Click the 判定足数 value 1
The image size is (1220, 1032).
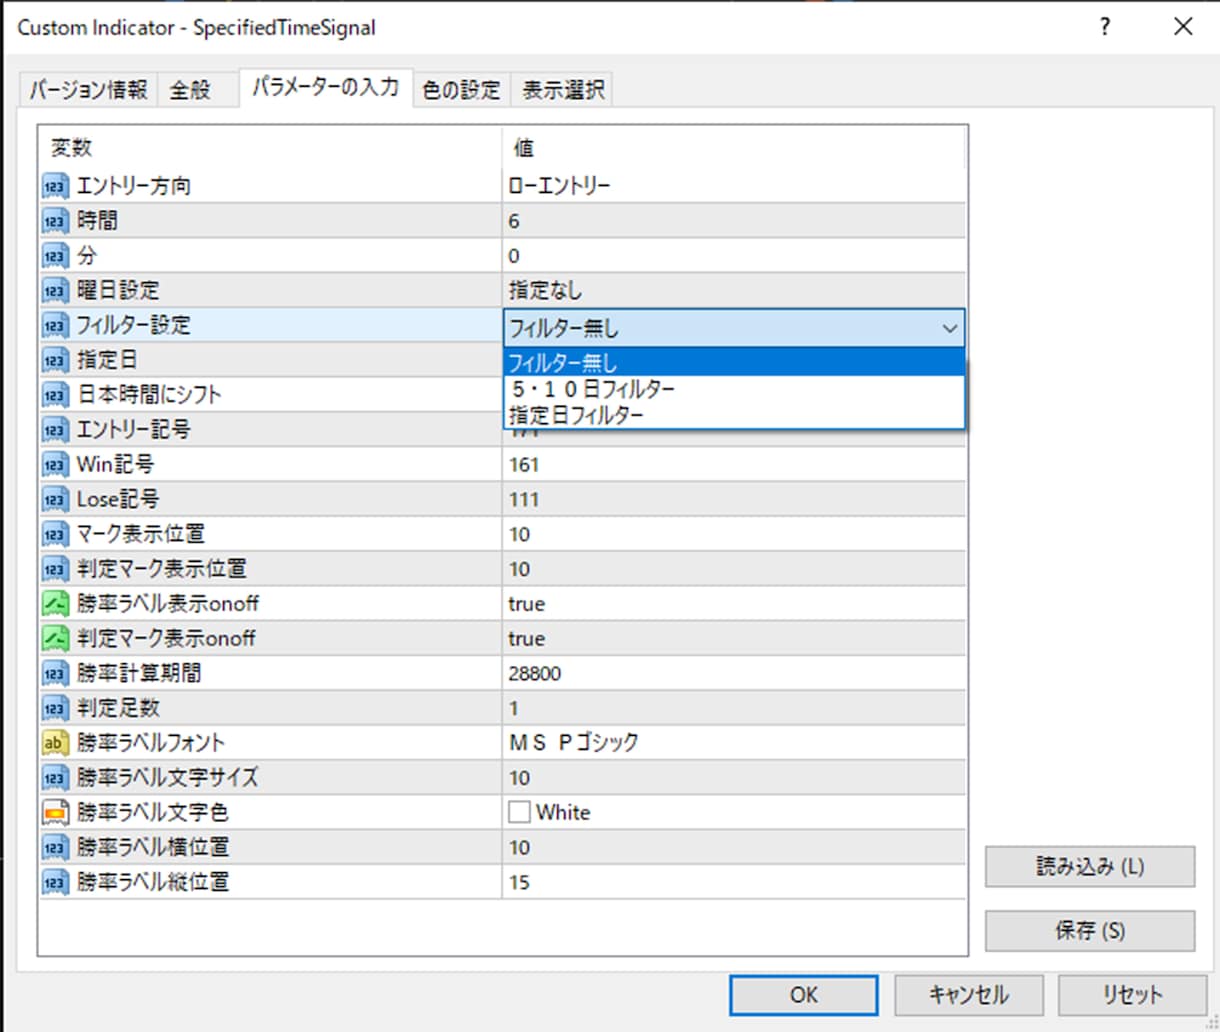click(x=514, y=709)
